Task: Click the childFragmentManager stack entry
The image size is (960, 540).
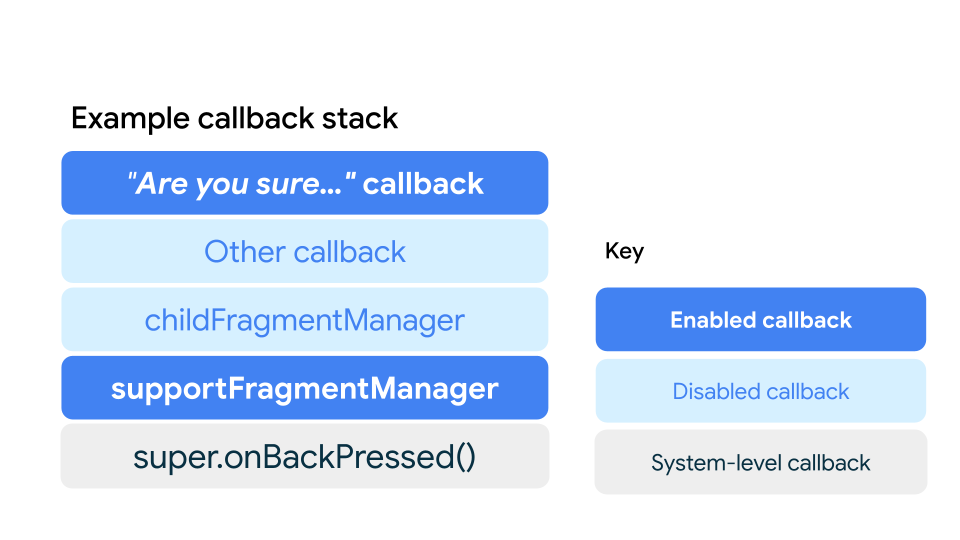Action: coord(304,320)
